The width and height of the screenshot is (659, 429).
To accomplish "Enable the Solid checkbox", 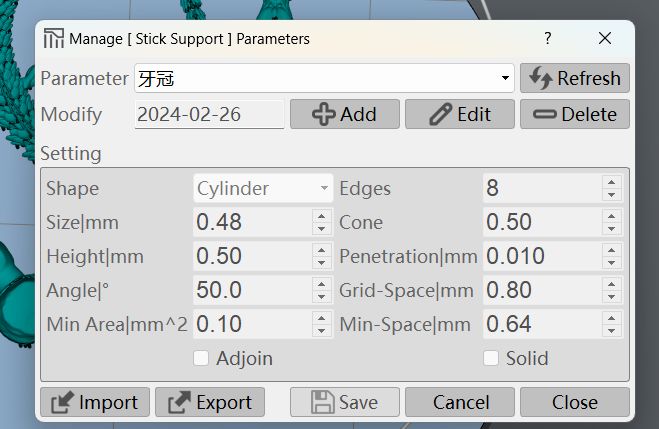I will [491, 358].
